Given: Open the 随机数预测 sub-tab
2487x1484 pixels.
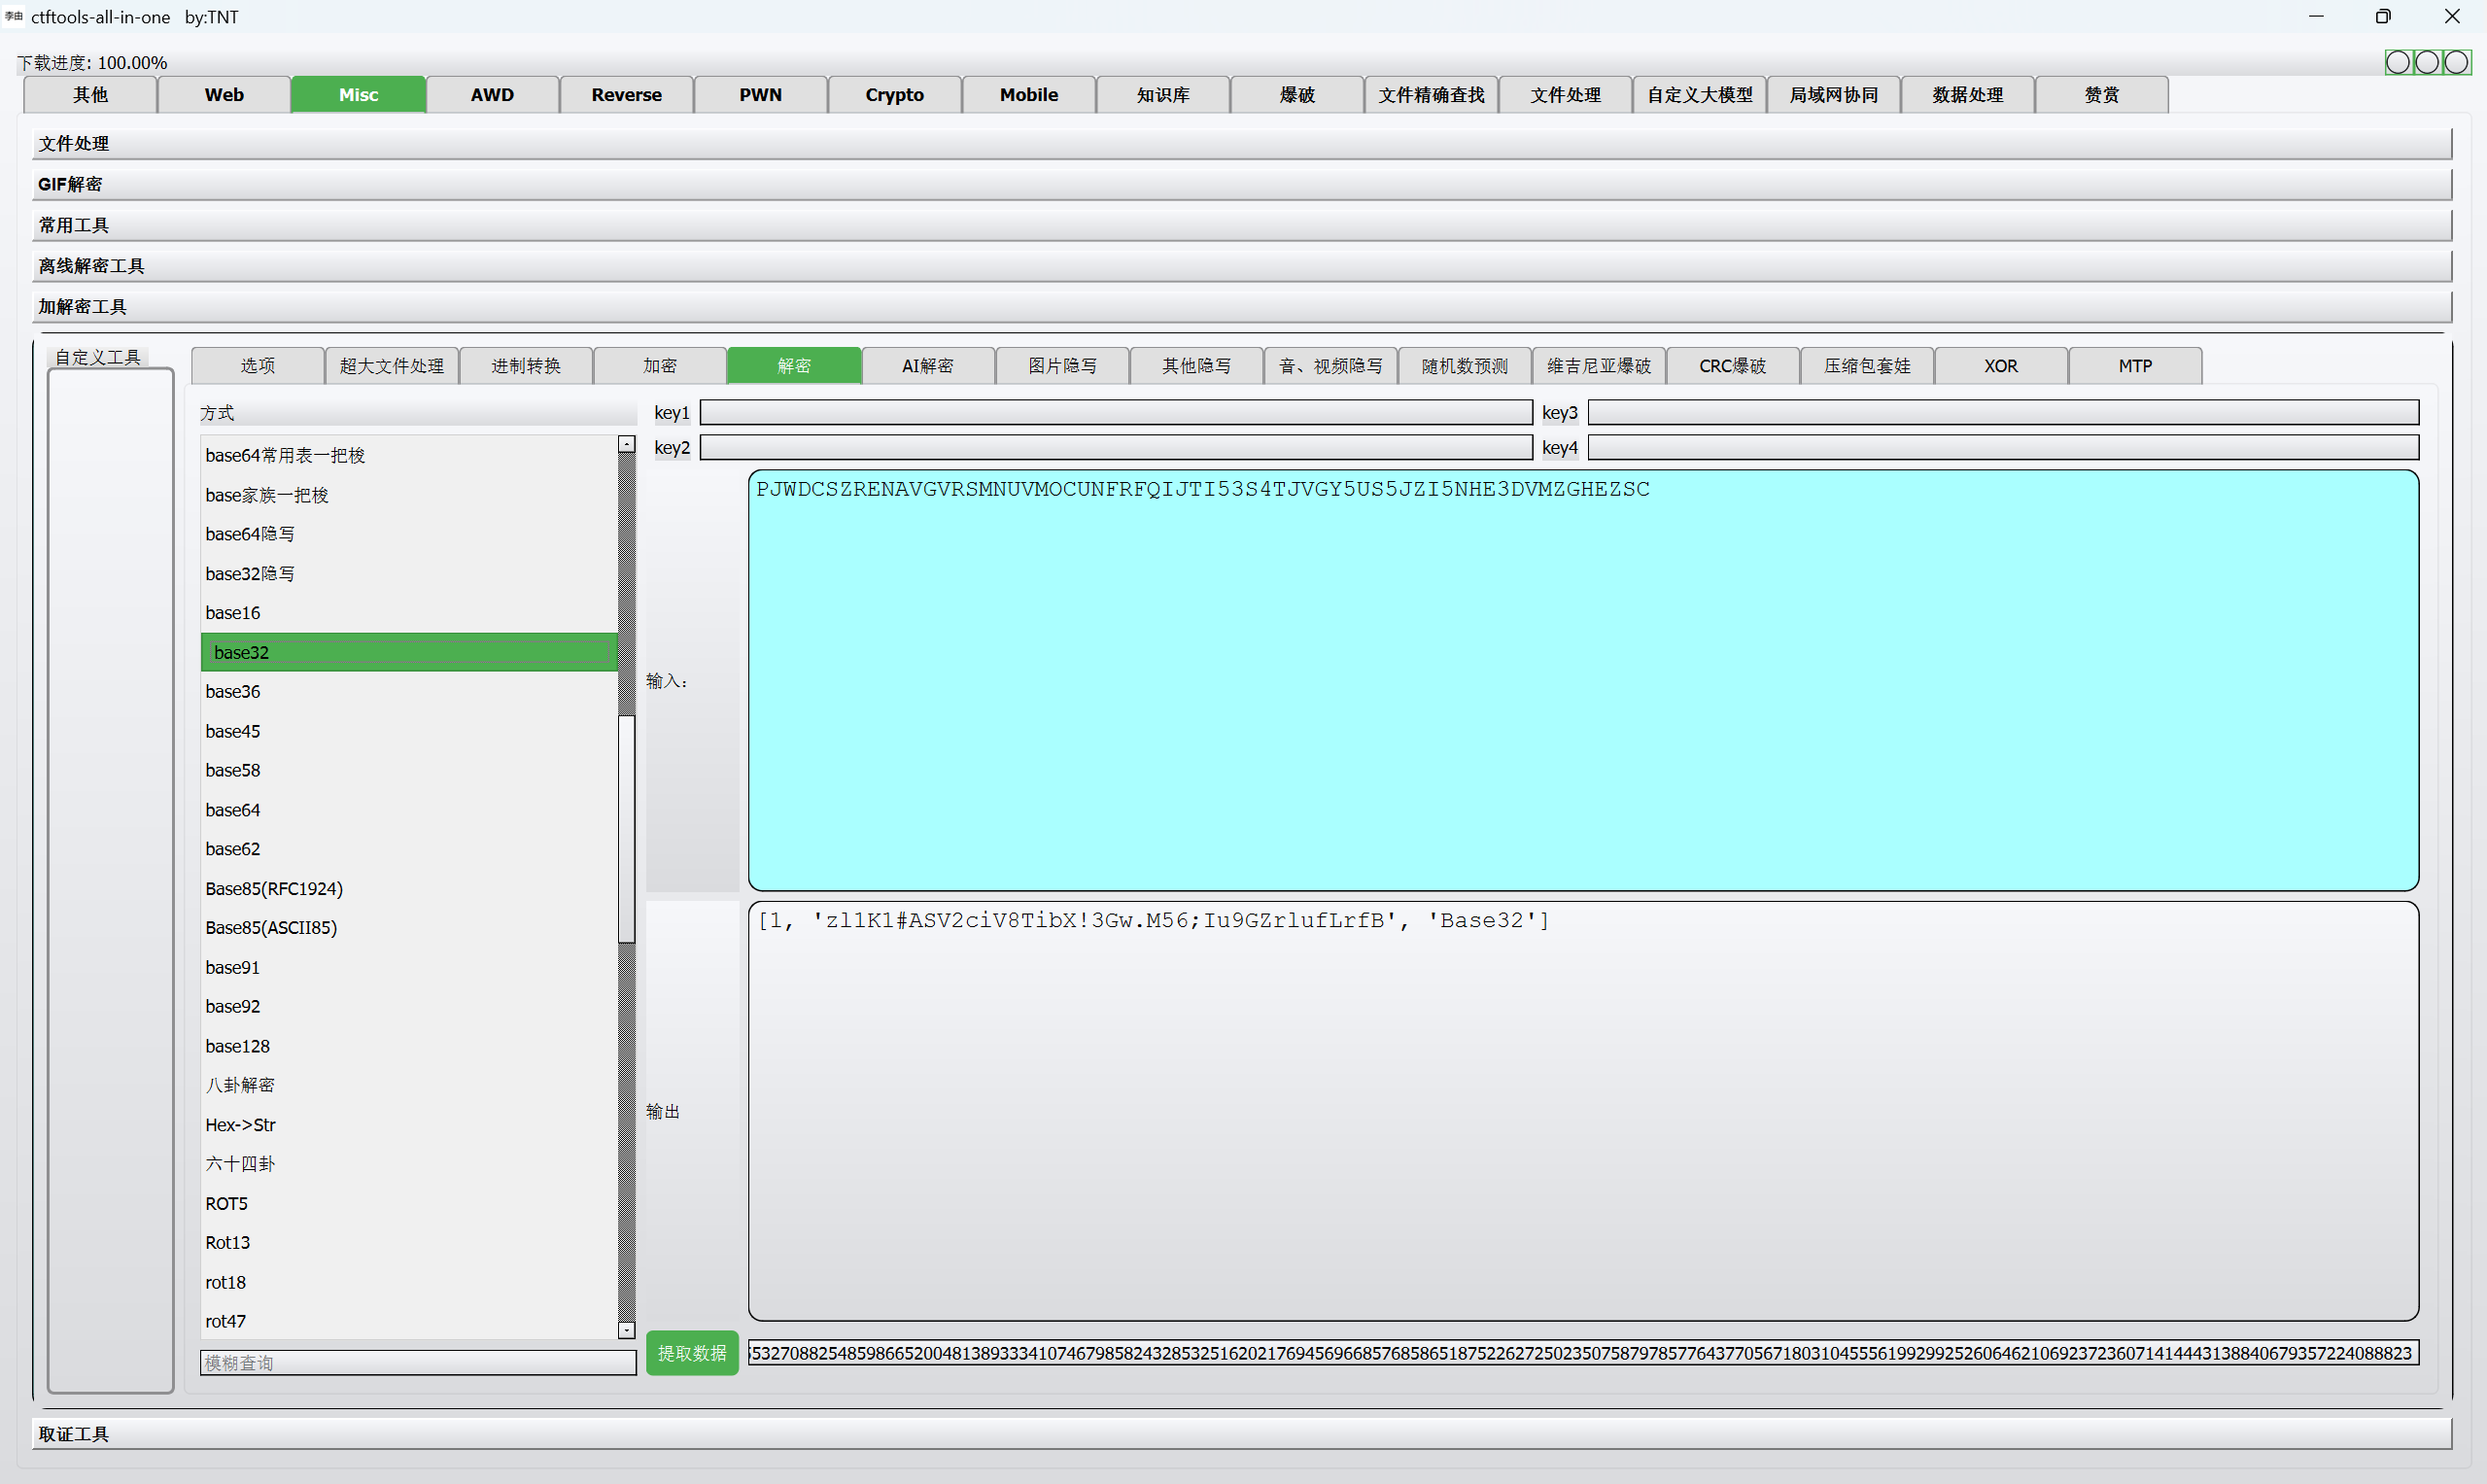Looking at the screenshot, I should (1464, 366).
